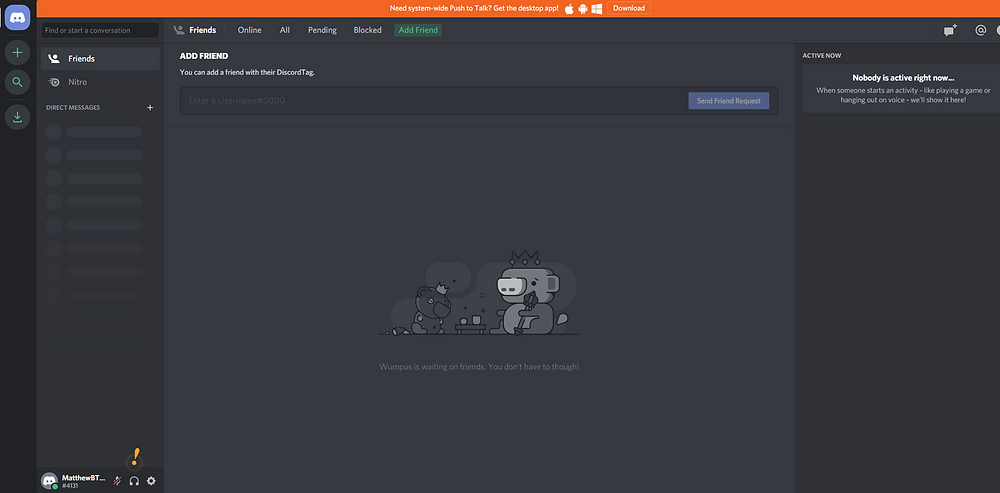Click the ACTIVE NOW heading
Screen dimensions: 1000x493
(821, 55)
